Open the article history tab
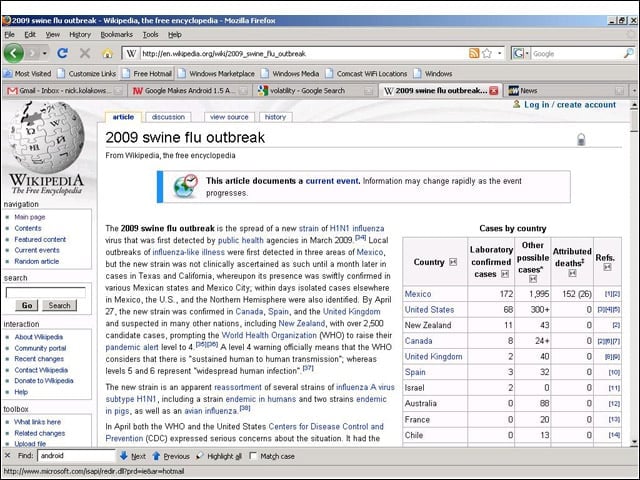The image size is (640, 480). click(x=276, y=117)
